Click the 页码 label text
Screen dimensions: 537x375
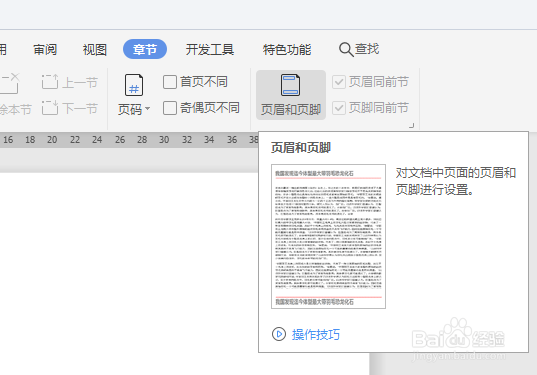pyautogui.click(x=130, y=110)
